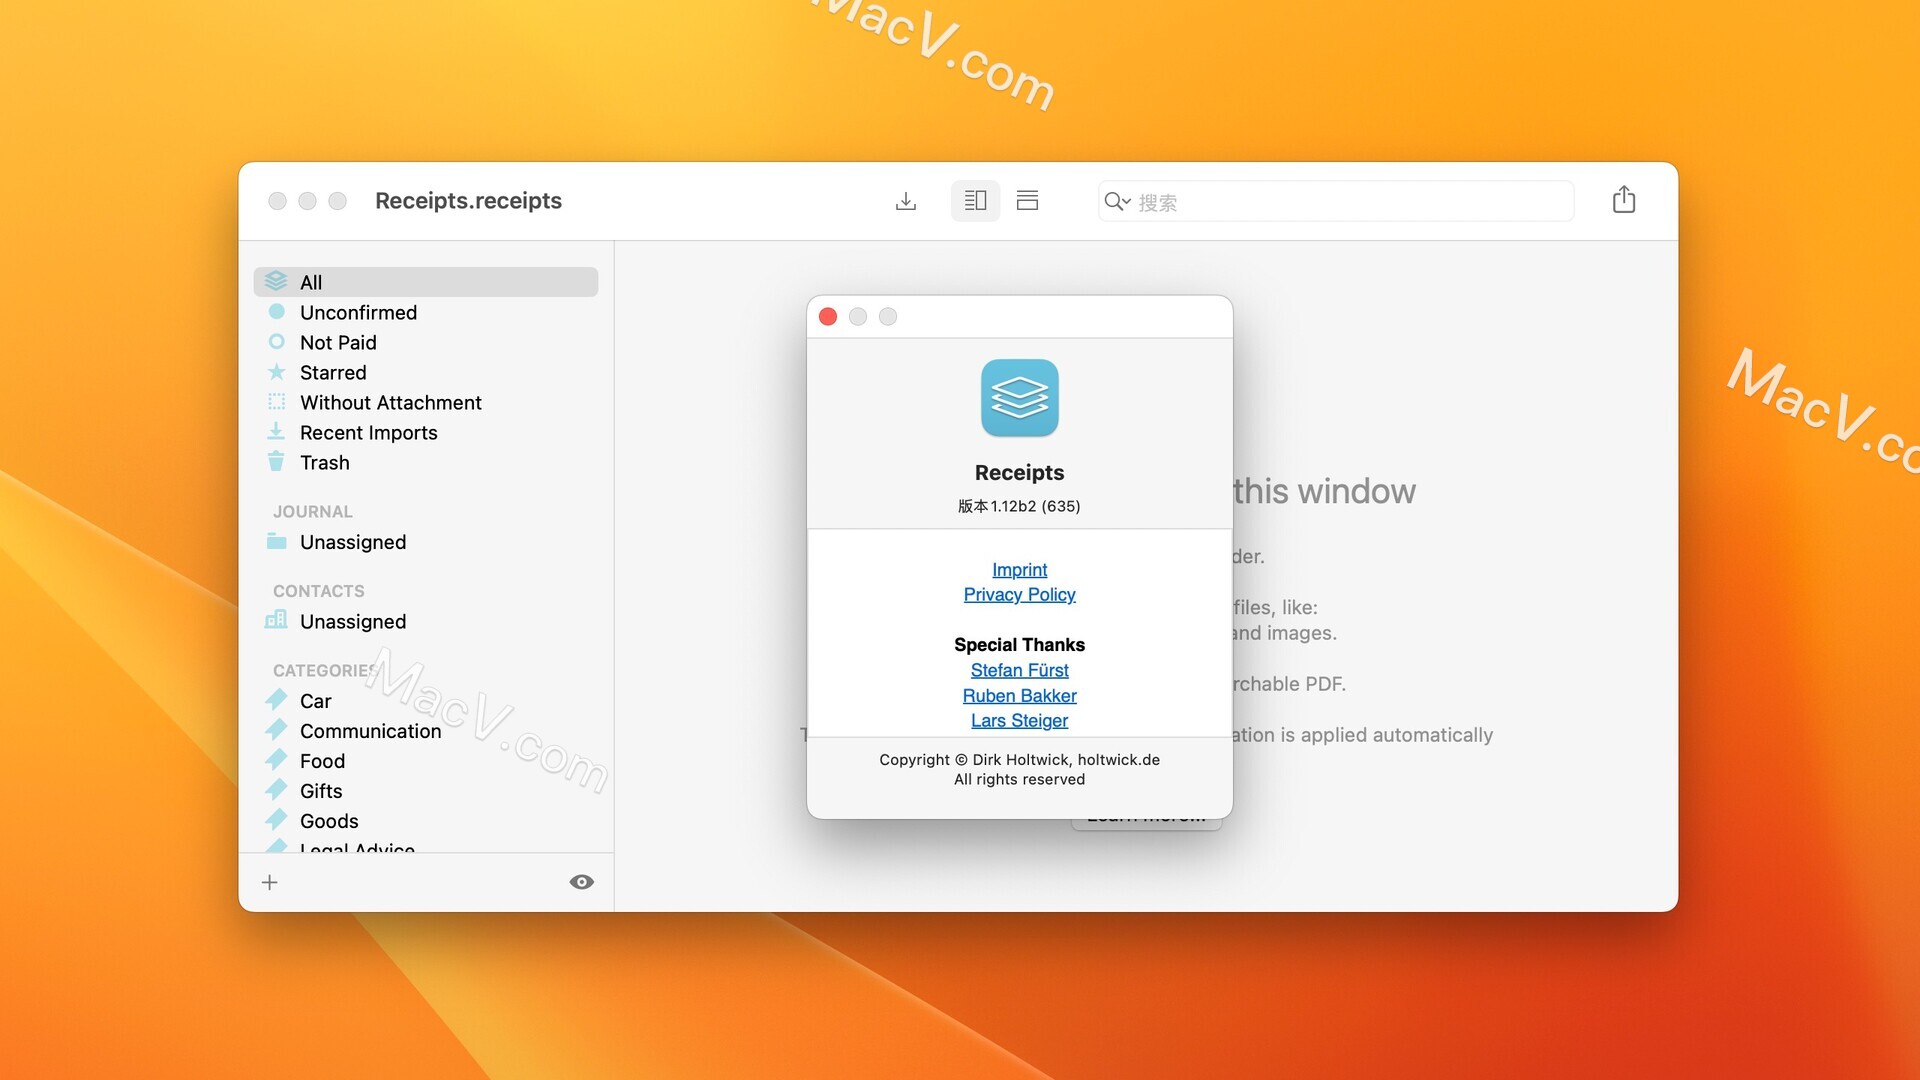Toggle the Not Paid circle status icon

pyautogui.click(x=276, y=342)
